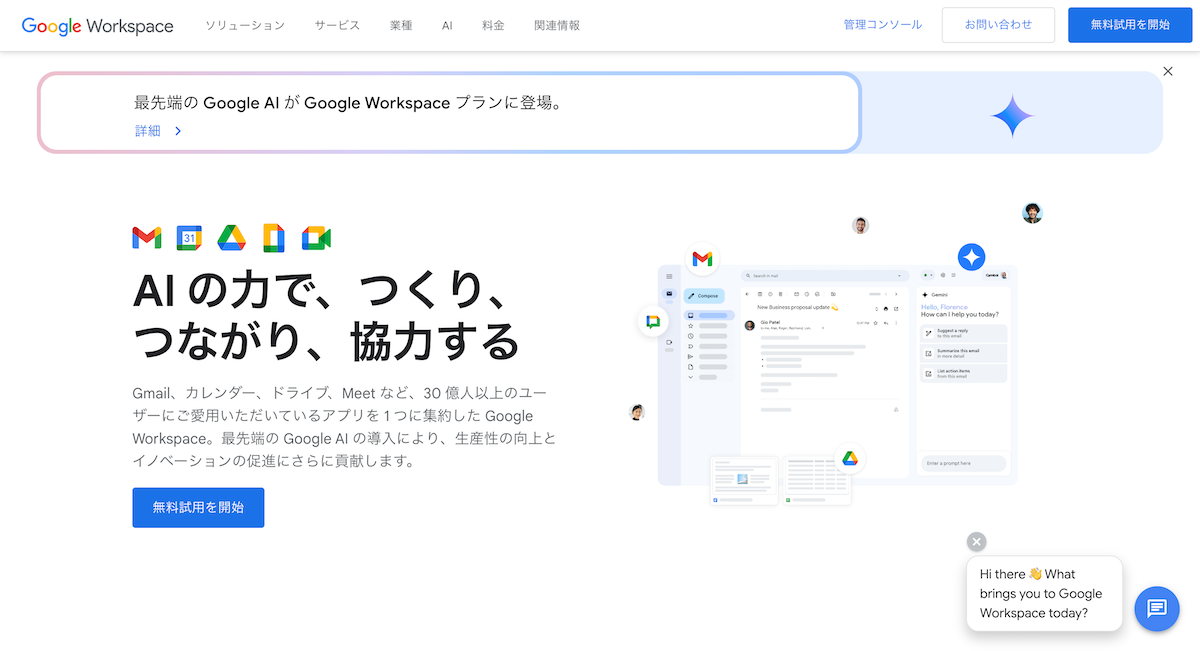
Task: Click the Gmail icon above the headline
Action: click(146, 237)
